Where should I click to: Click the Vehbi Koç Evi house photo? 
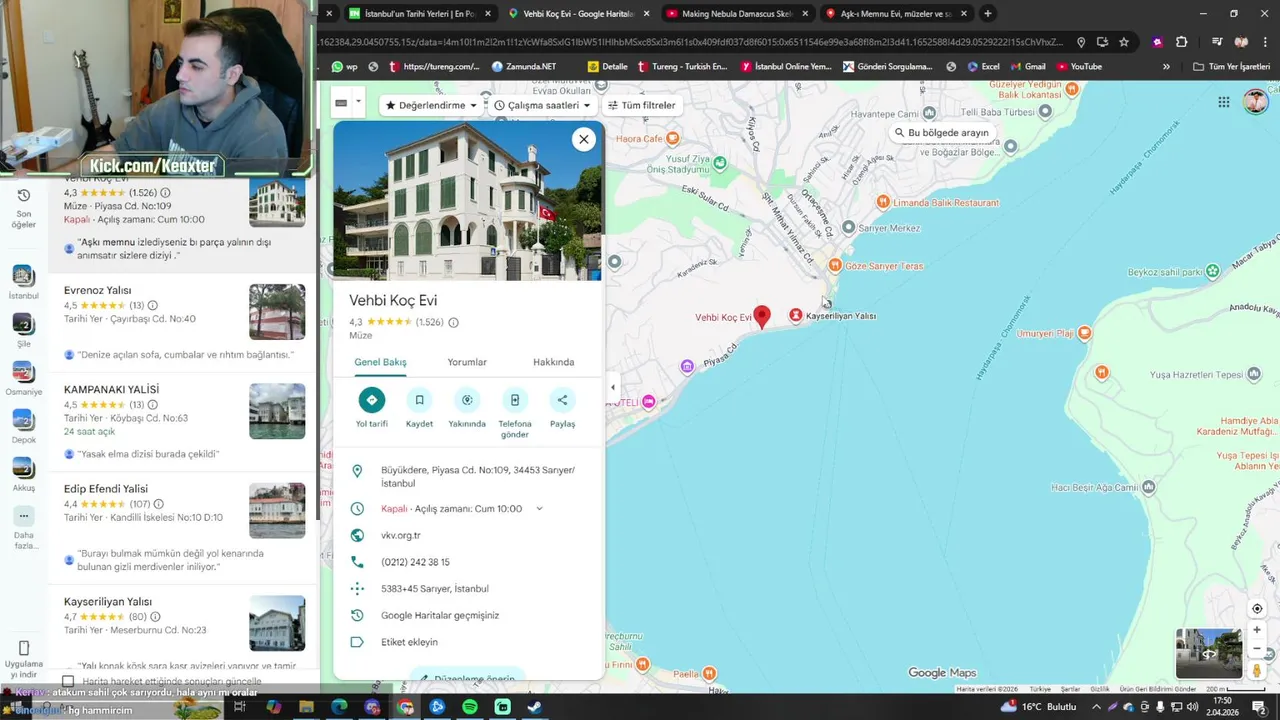[x=468, y=201]
